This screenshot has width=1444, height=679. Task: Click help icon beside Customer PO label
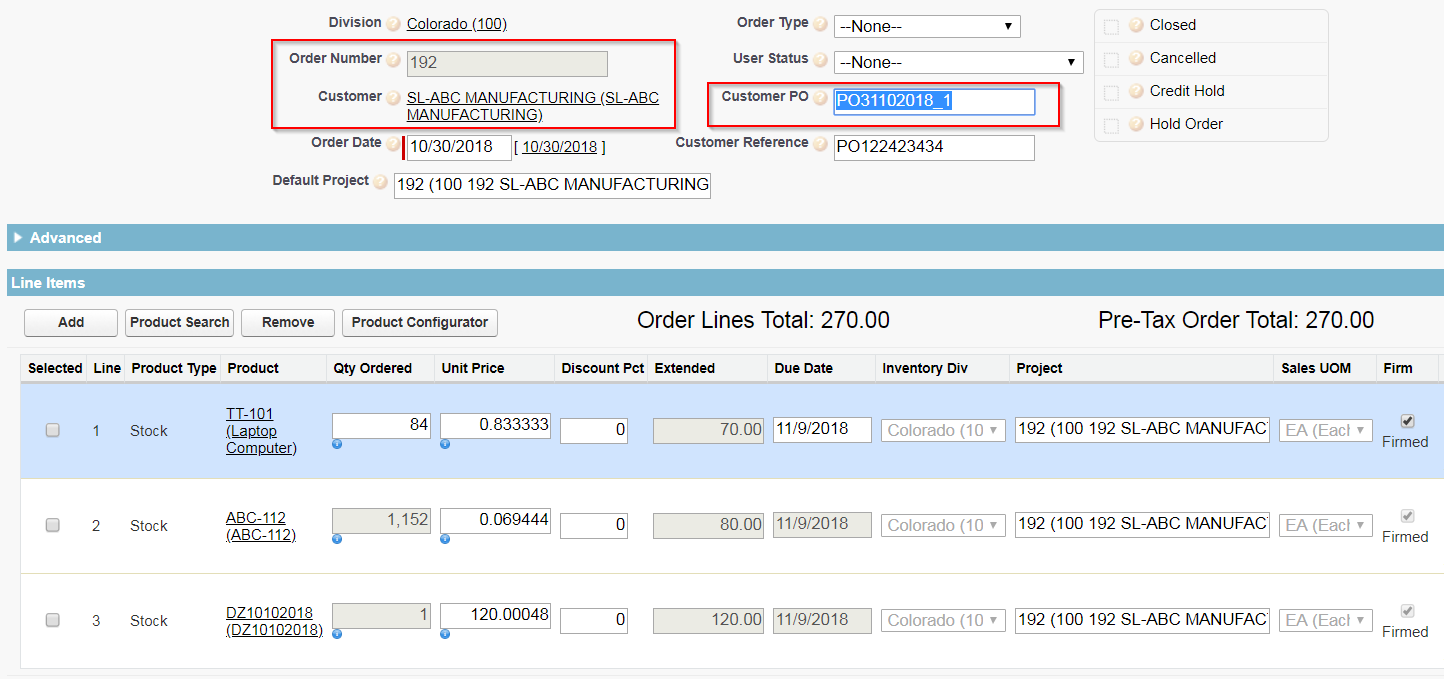pos(820,98)
